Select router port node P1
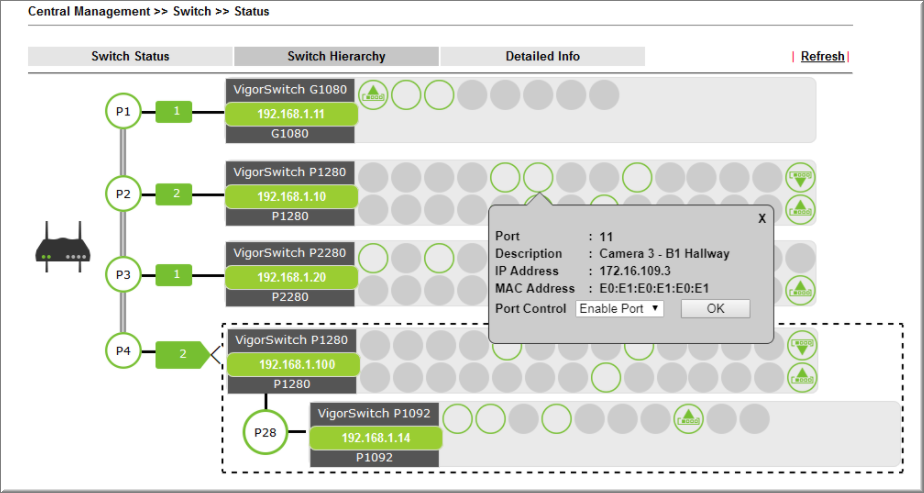 coord(123,111)
